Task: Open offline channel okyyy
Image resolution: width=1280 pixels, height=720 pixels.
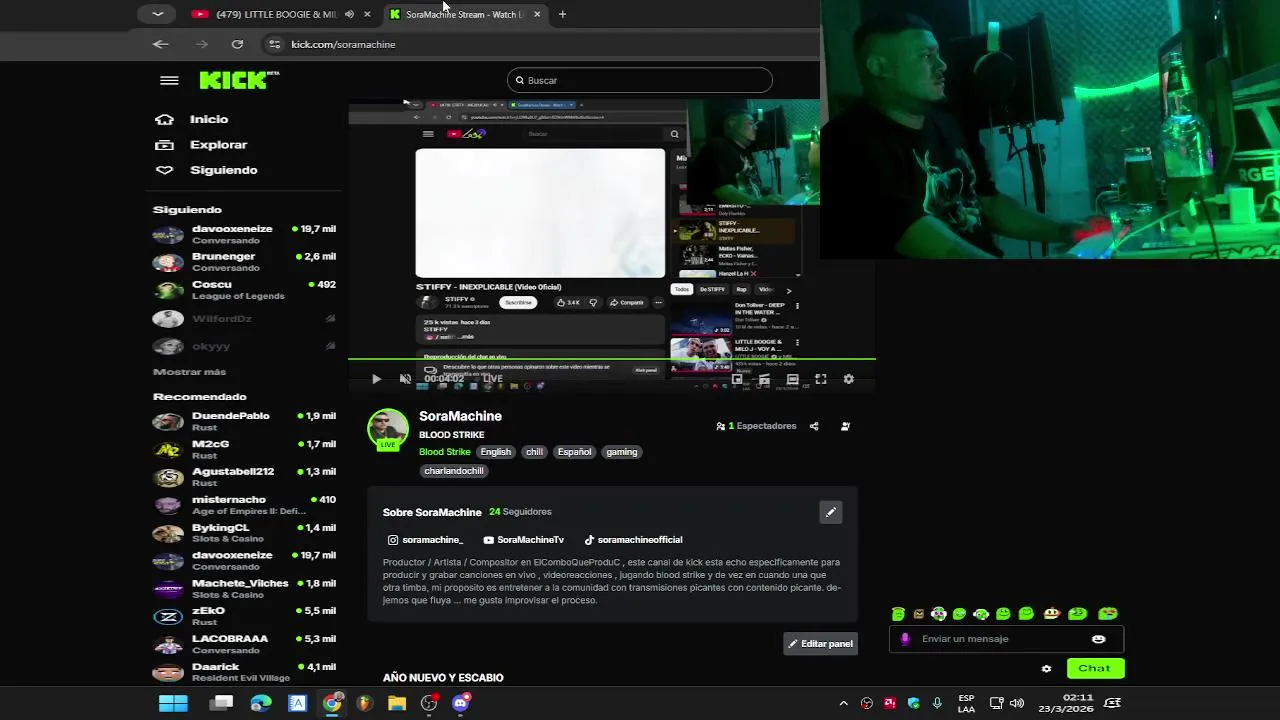Action: 244,346
